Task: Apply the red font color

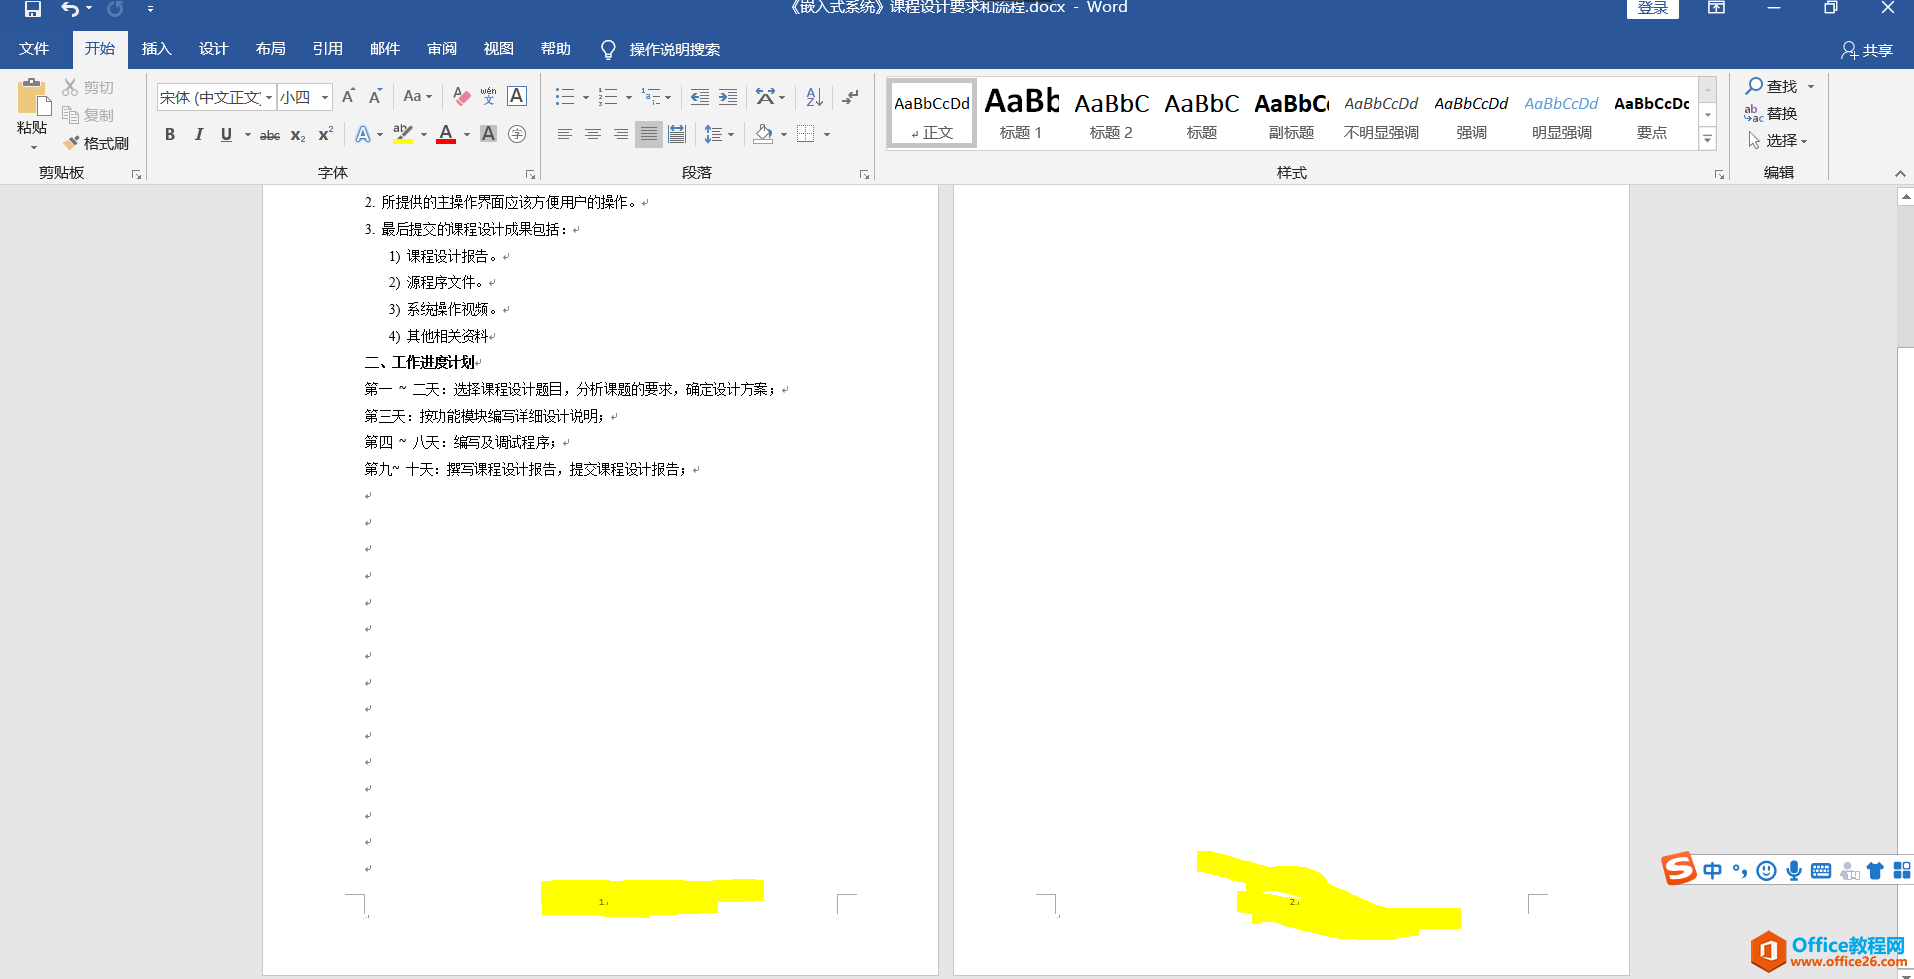Action: pos(446,134)
